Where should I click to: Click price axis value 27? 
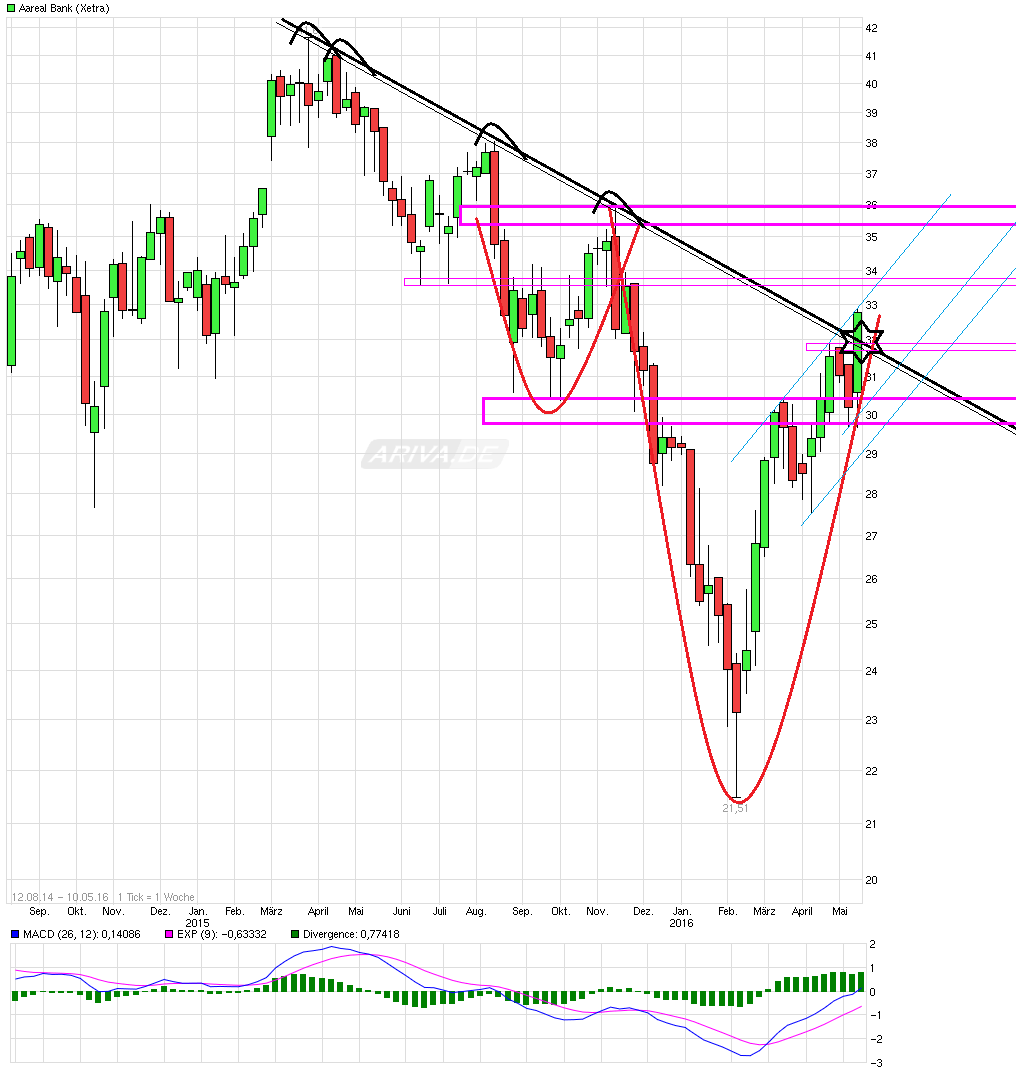871,536
